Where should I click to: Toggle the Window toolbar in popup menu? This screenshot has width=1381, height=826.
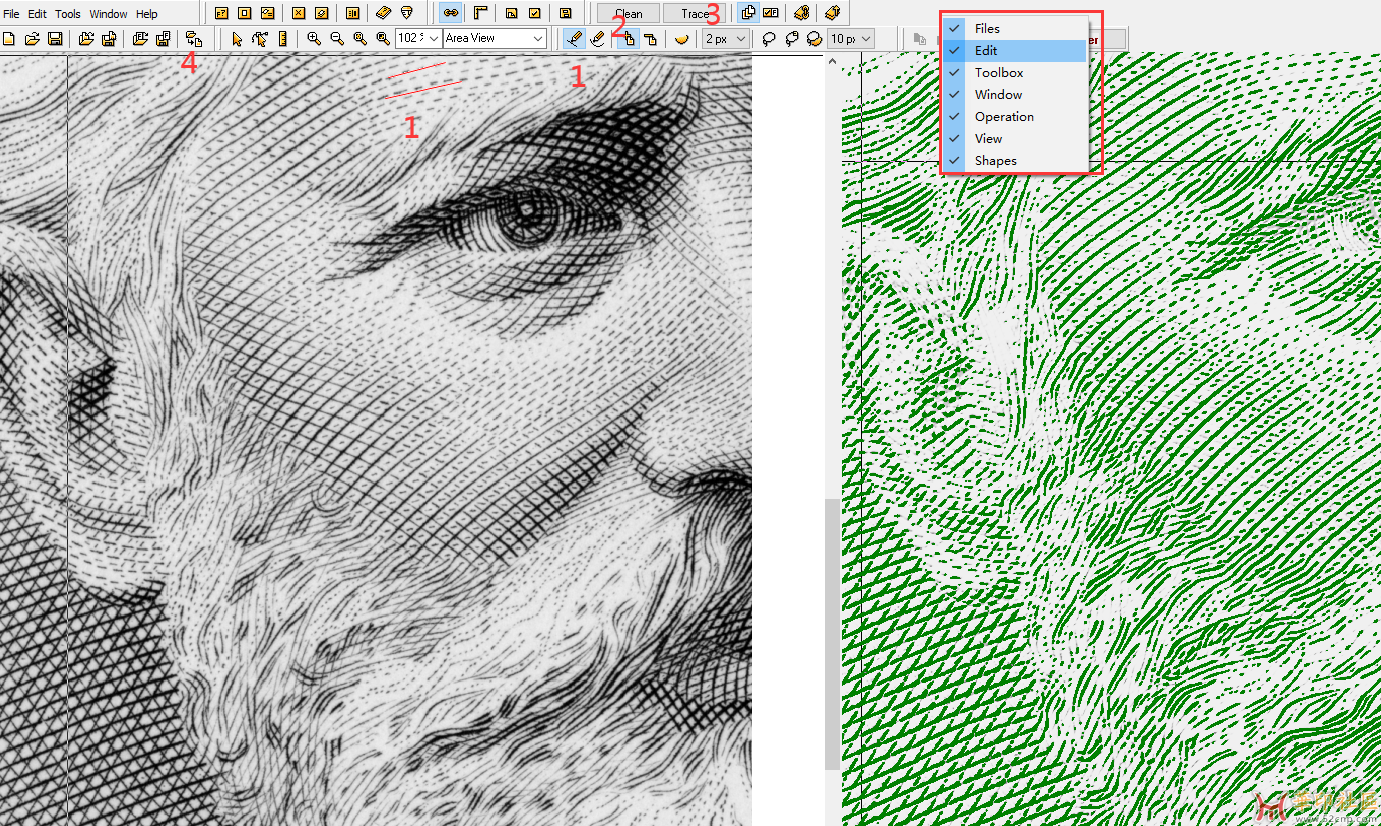tap(1014, 94)
